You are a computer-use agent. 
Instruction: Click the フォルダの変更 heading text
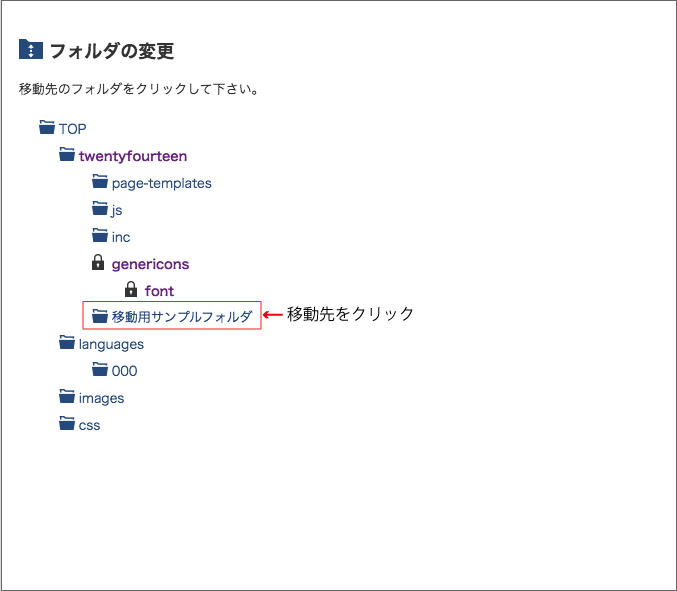click(x=112, y=51)
